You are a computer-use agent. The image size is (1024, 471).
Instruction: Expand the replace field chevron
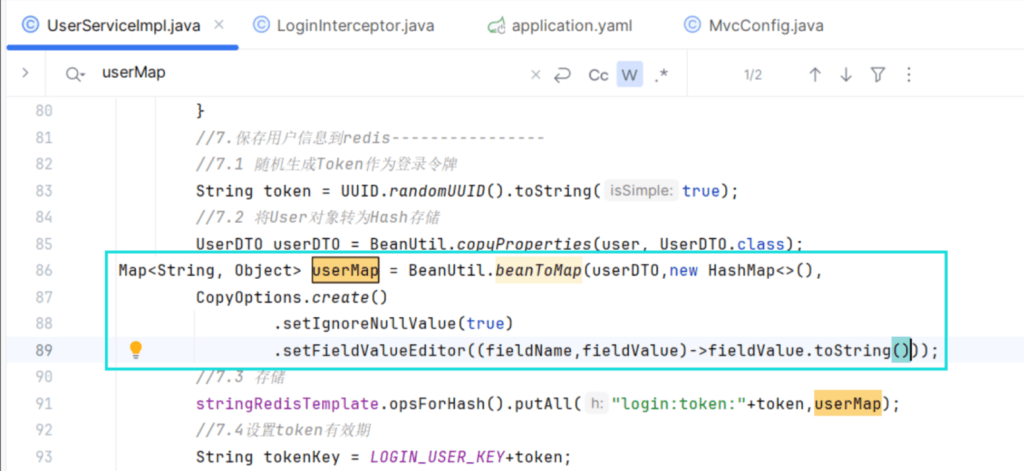coord(25,73)
